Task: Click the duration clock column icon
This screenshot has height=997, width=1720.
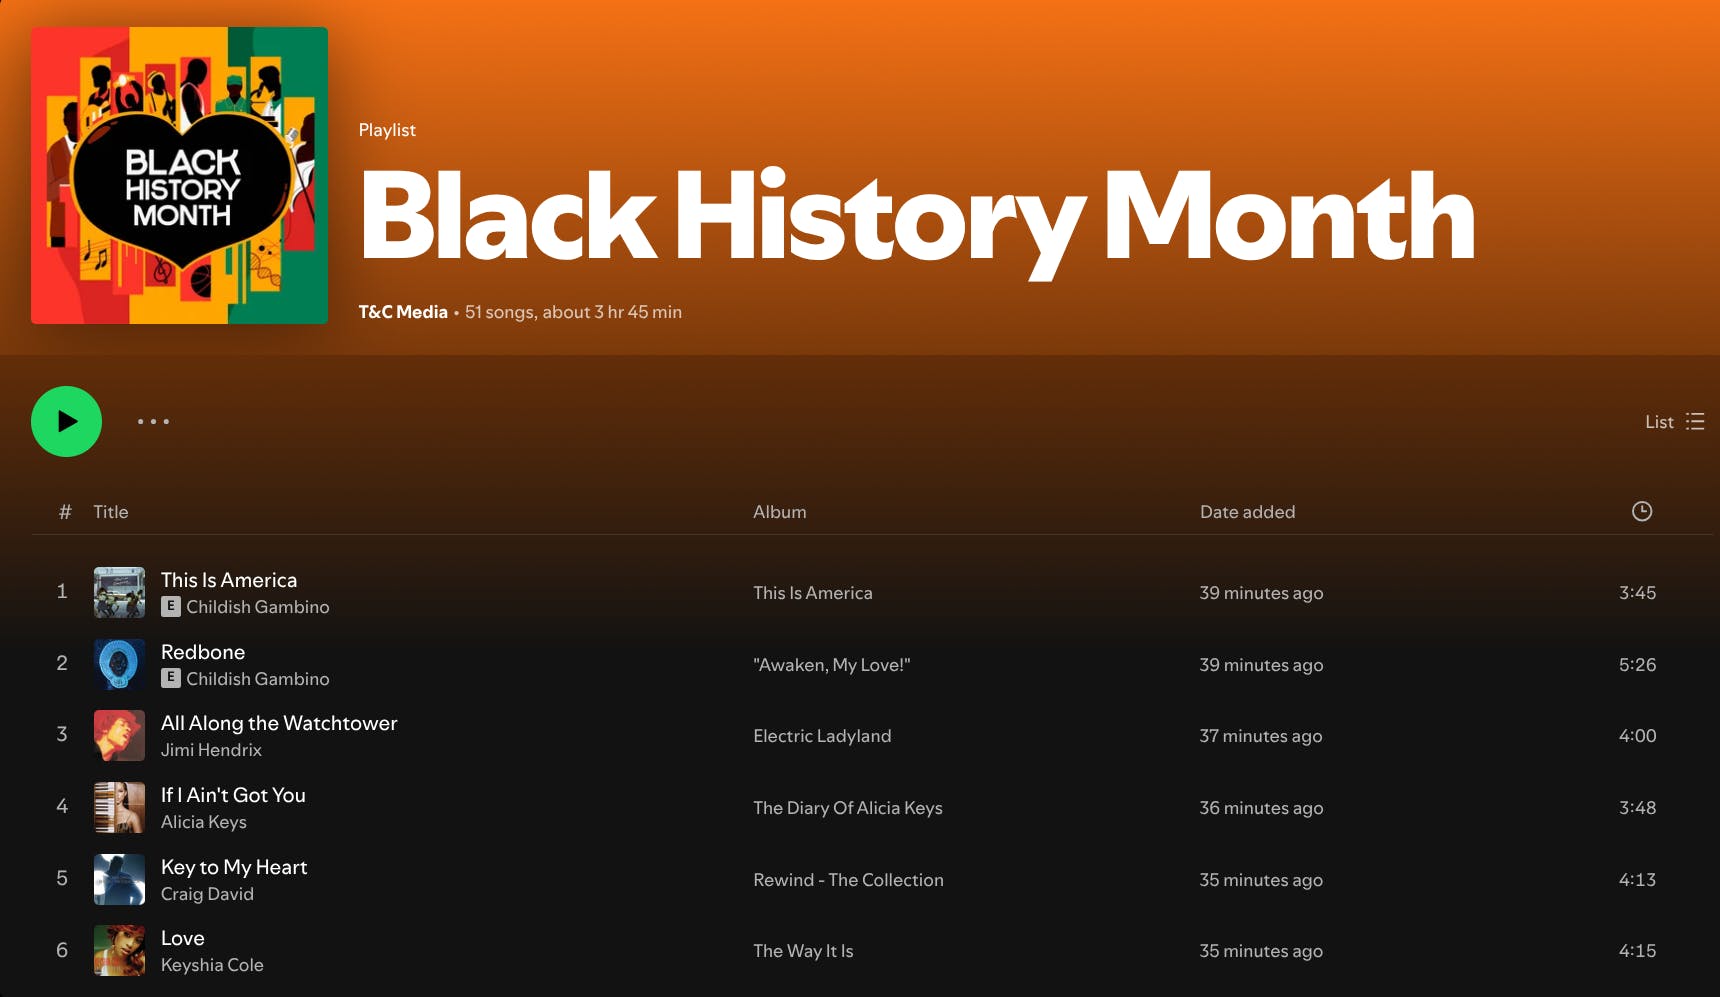Action: (x=1643, y=511)
